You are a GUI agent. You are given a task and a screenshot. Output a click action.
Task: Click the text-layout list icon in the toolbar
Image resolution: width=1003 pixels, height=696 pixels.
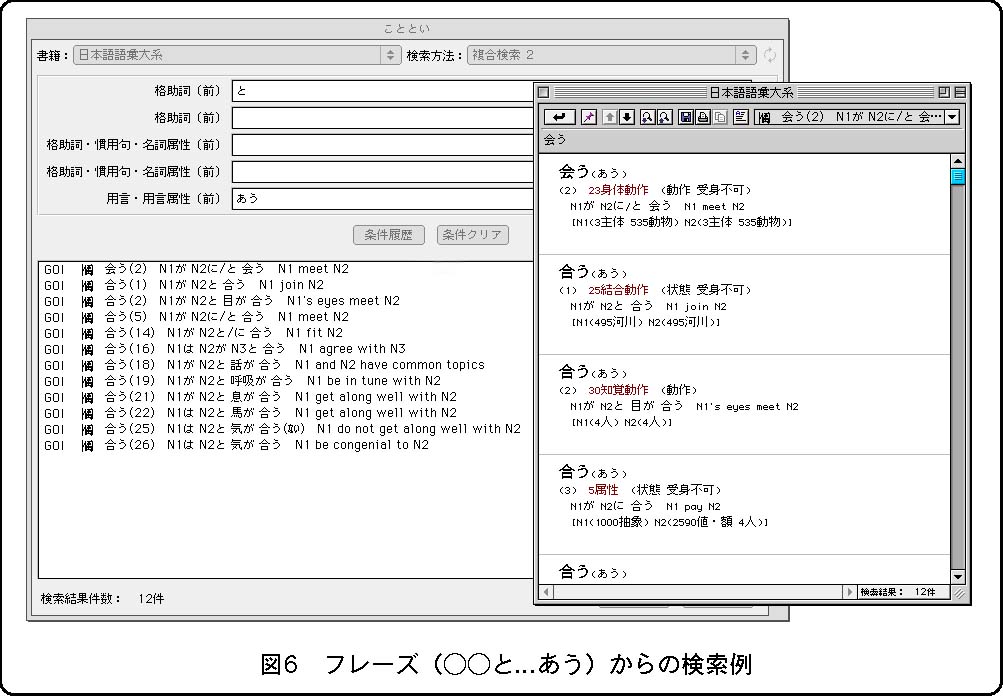tap(741, 117)
